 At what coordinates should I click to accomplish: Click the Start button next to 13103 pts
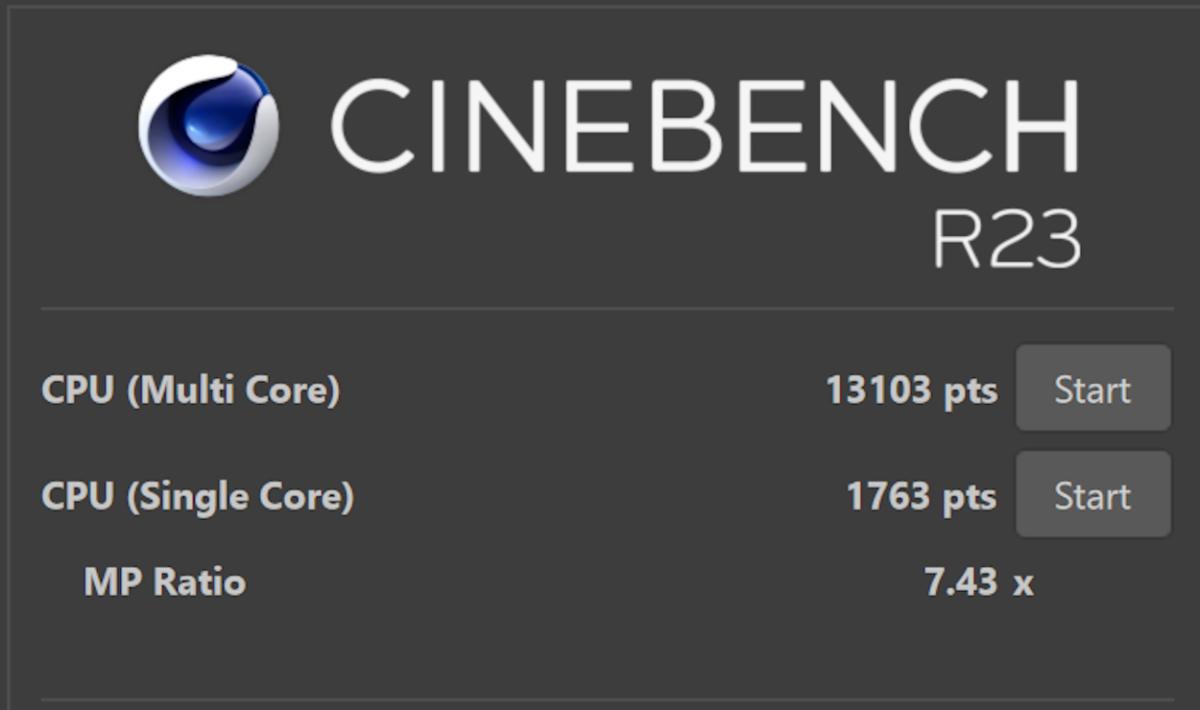click(1092, 390)
